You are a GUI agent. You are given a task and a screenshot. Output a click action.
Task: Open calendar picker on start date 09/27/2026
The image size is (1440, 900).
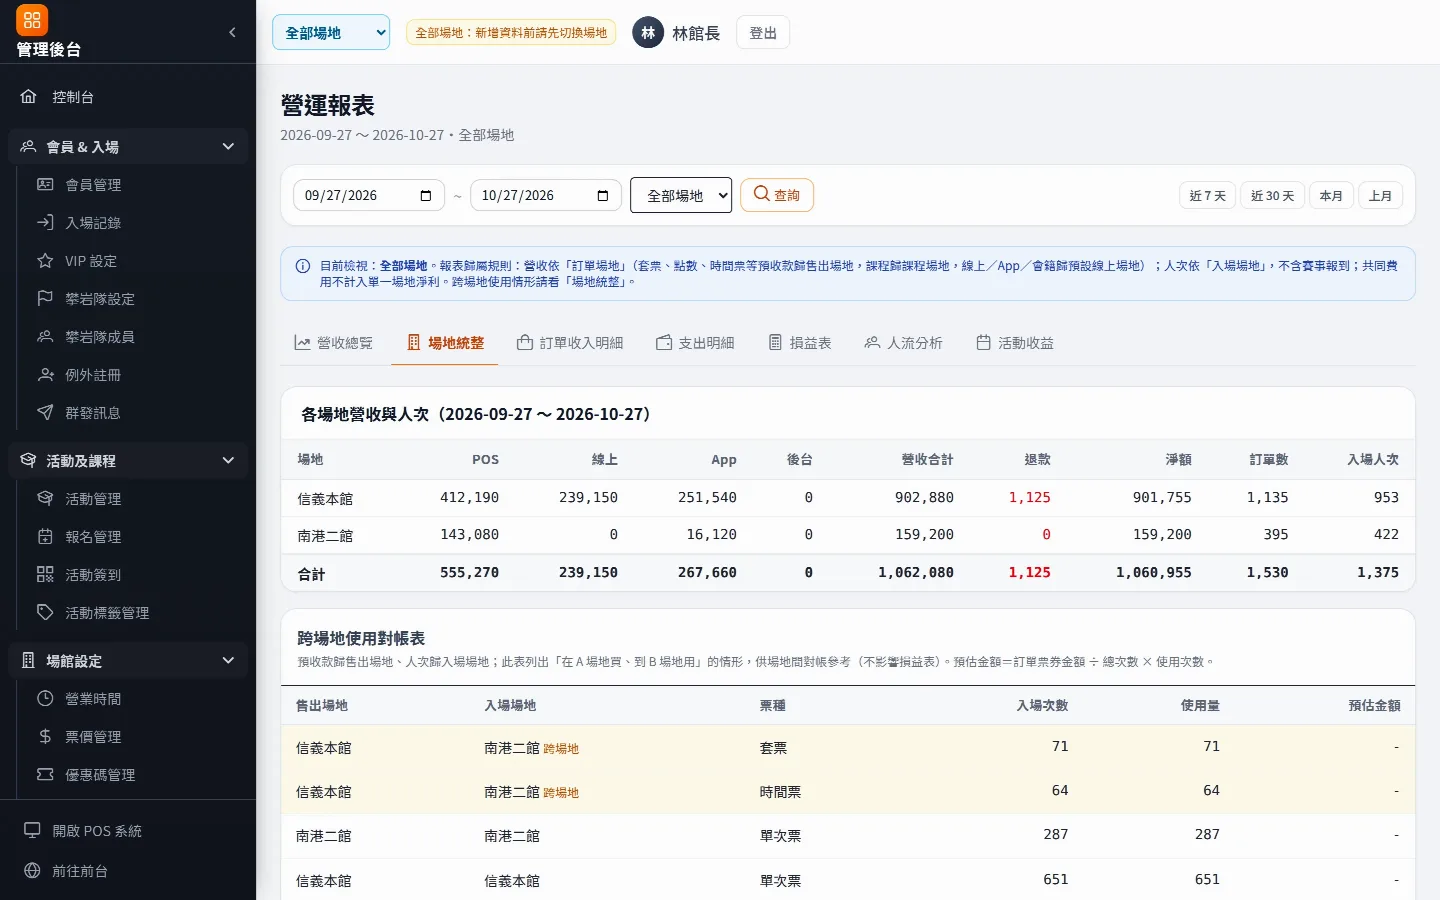[426, 196]
